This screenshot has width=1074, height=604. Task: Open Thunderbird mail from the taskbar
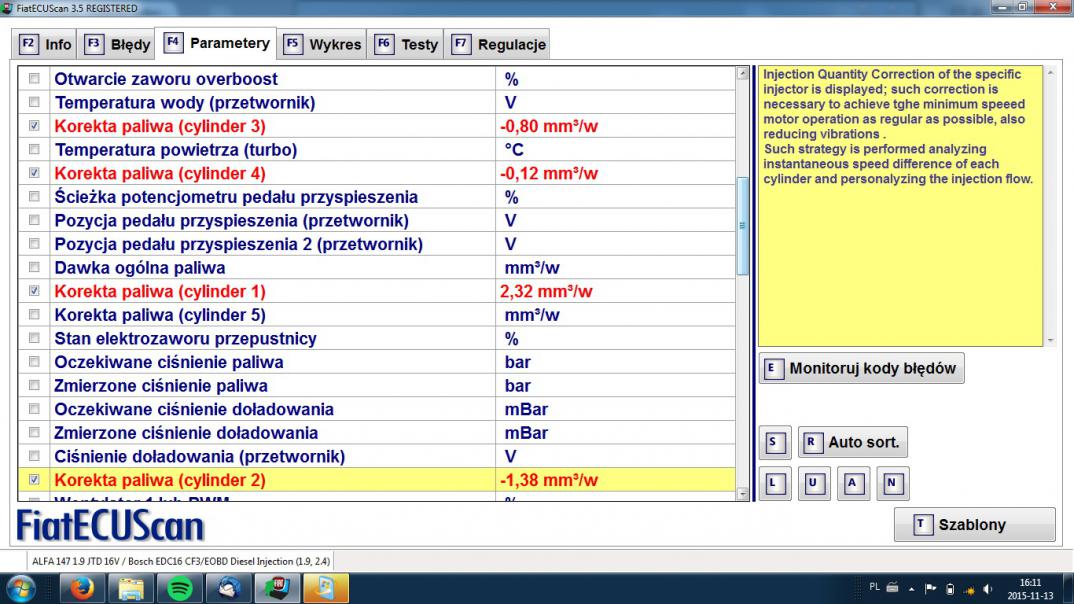click(230, 589)
